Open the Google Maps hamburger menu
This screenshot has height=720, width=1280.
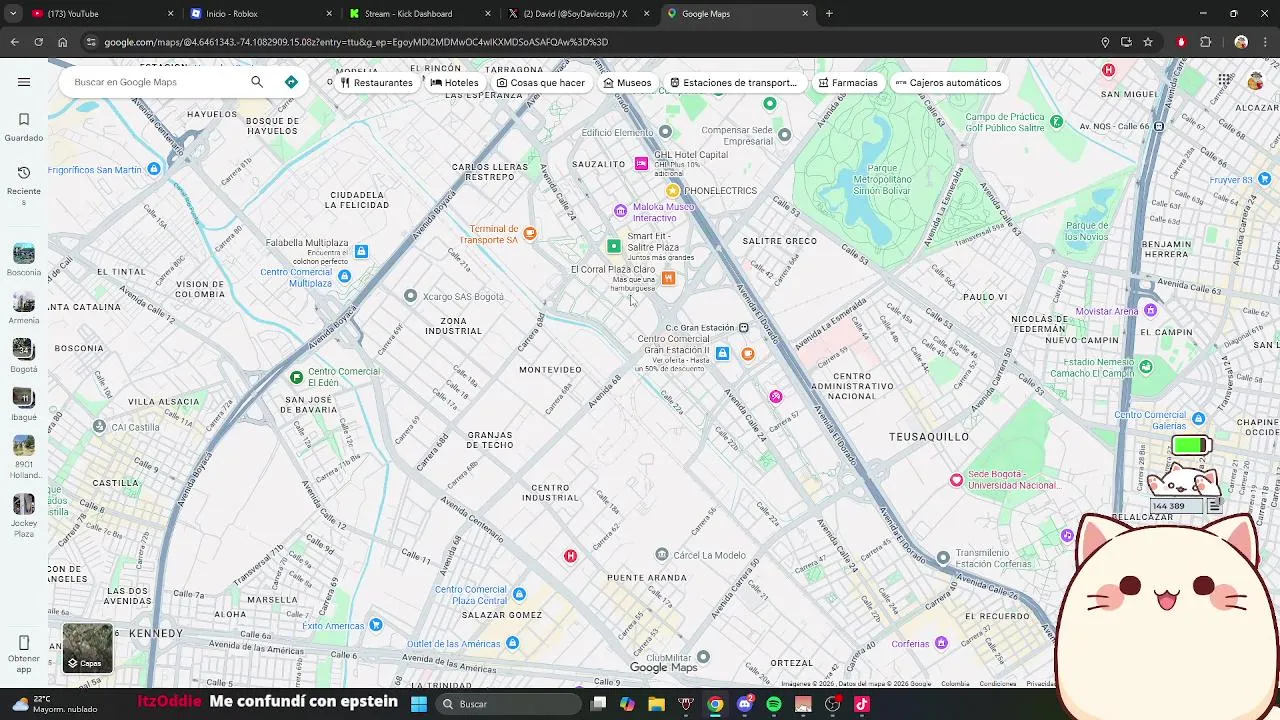click(24, 82)
